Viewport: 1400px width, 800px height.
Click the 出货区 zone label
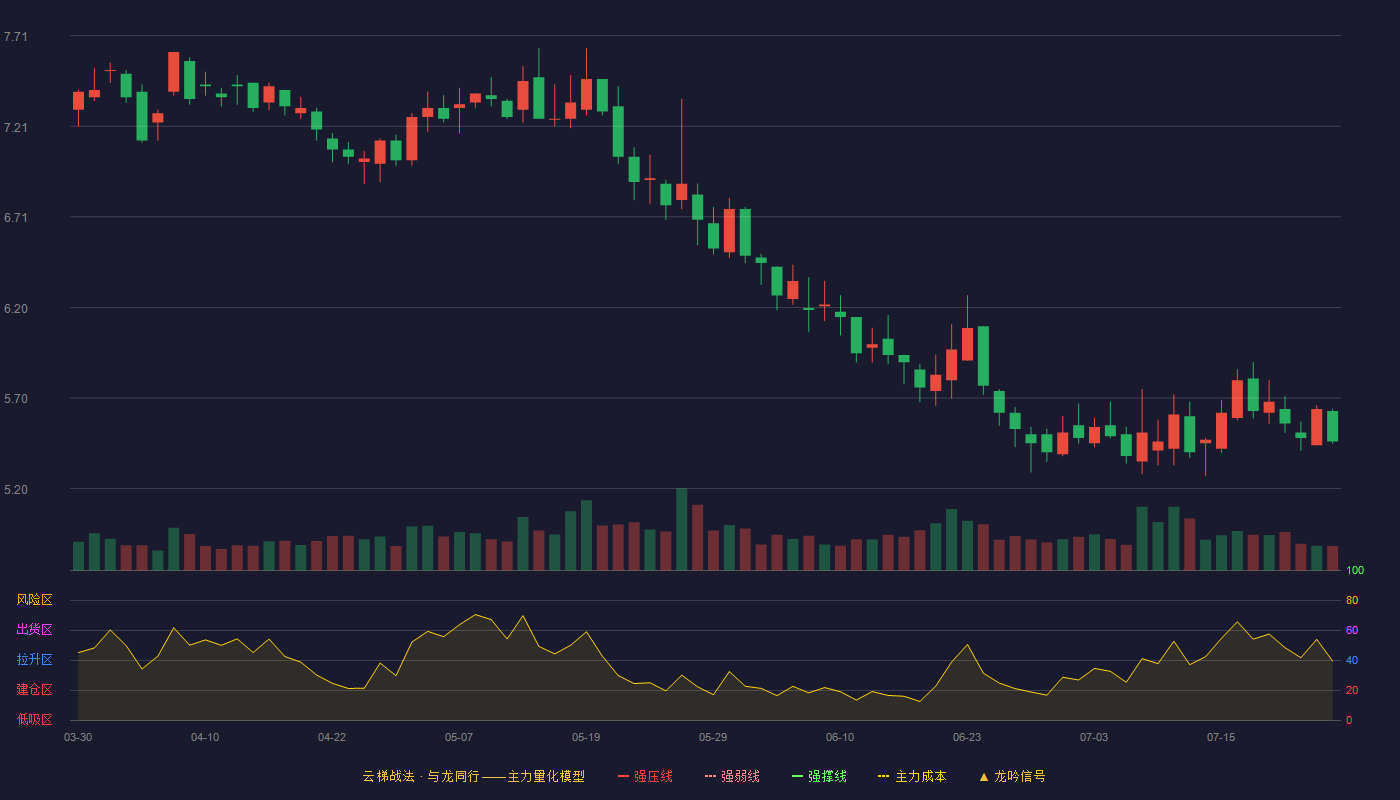[34, 630]
